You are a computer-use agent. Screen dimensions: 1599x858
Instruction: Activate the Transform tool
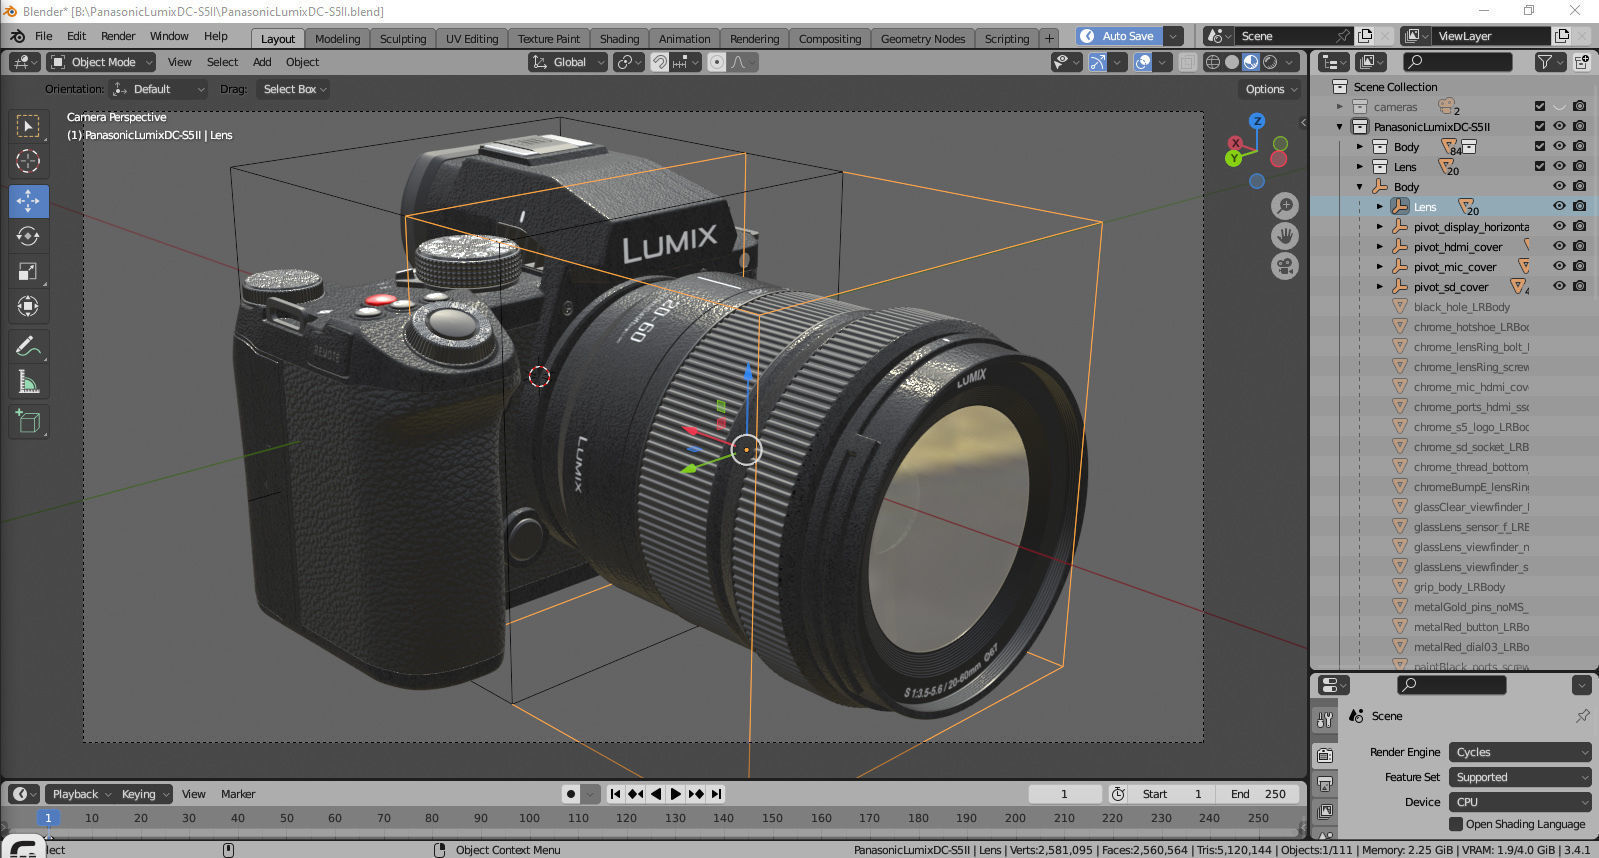[28, 306]
